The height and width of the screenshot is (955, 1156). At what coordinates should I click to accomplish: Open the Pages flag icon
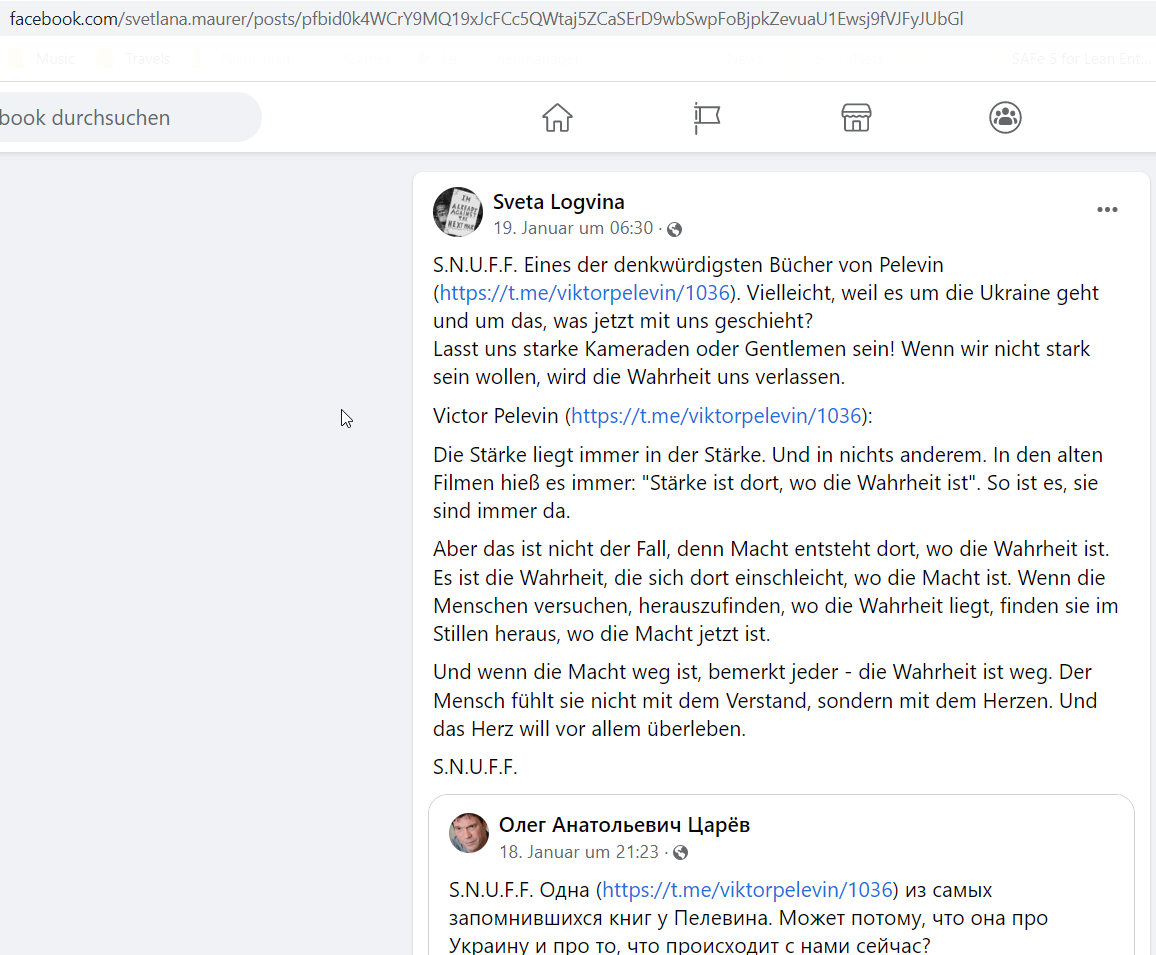pos(707,118)
